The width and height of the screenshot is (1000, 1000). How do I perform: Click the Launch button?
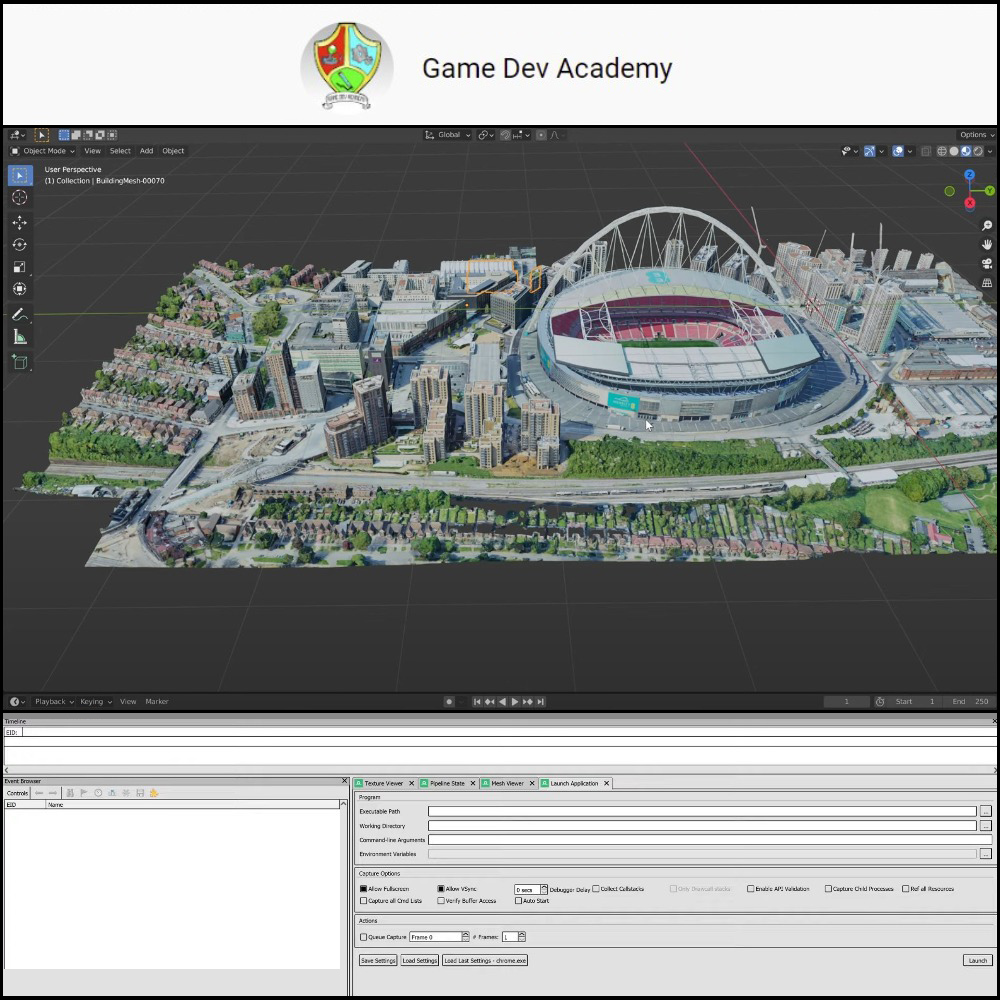point(978,961)
